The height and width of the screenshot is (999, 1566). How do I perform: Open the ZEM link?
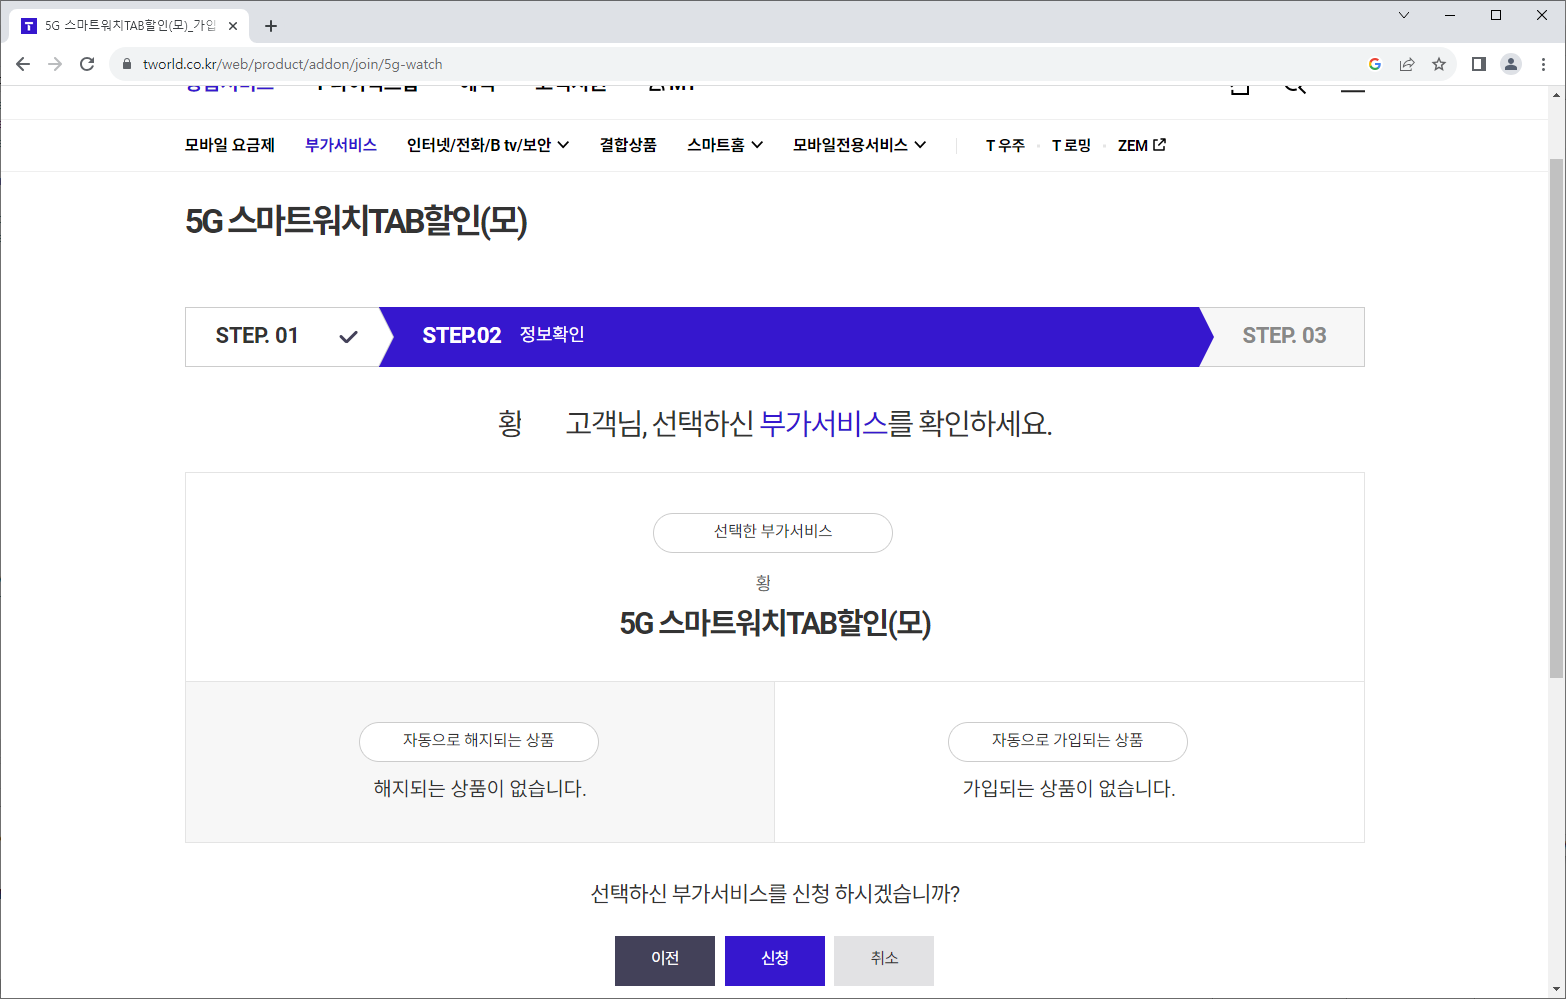click(x=1133, y=145)
